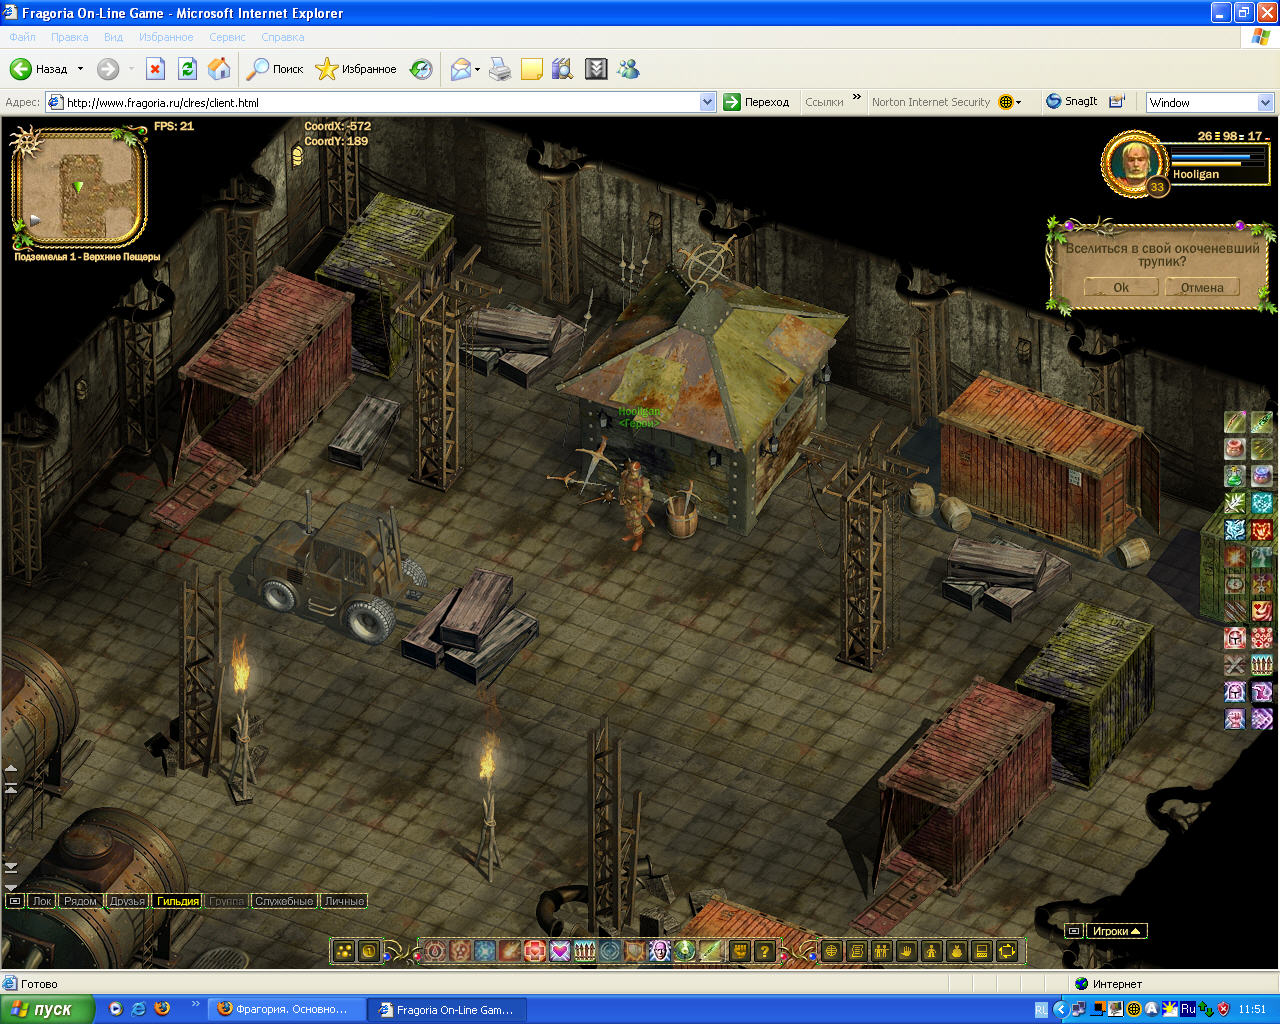Click the bow weapon skill icon
Screen dimensions: 1280x1024
(1235, 421)
